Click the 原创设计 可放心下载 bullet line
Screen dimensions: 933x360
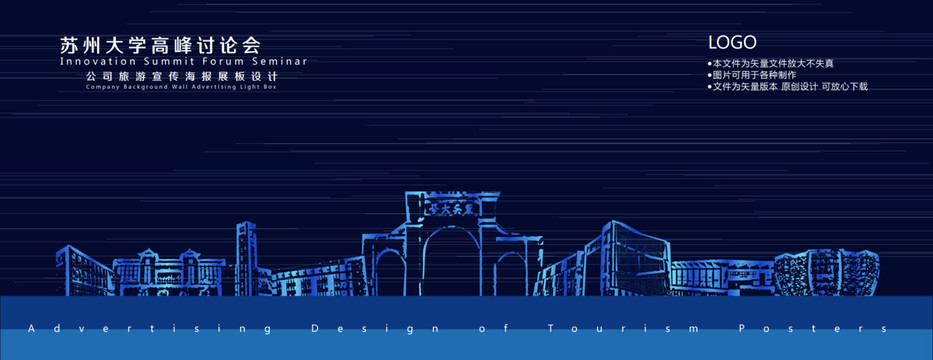coord(788,87)
